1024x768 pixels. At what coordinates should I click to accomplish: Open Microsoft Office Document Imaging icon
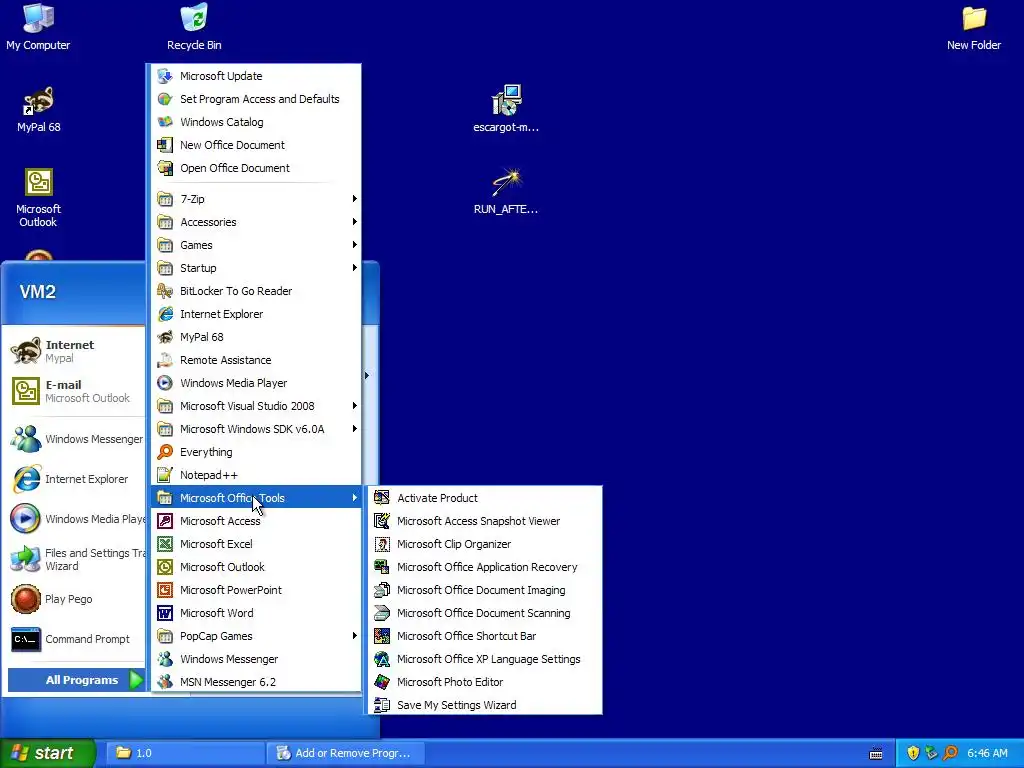[381, 590]
